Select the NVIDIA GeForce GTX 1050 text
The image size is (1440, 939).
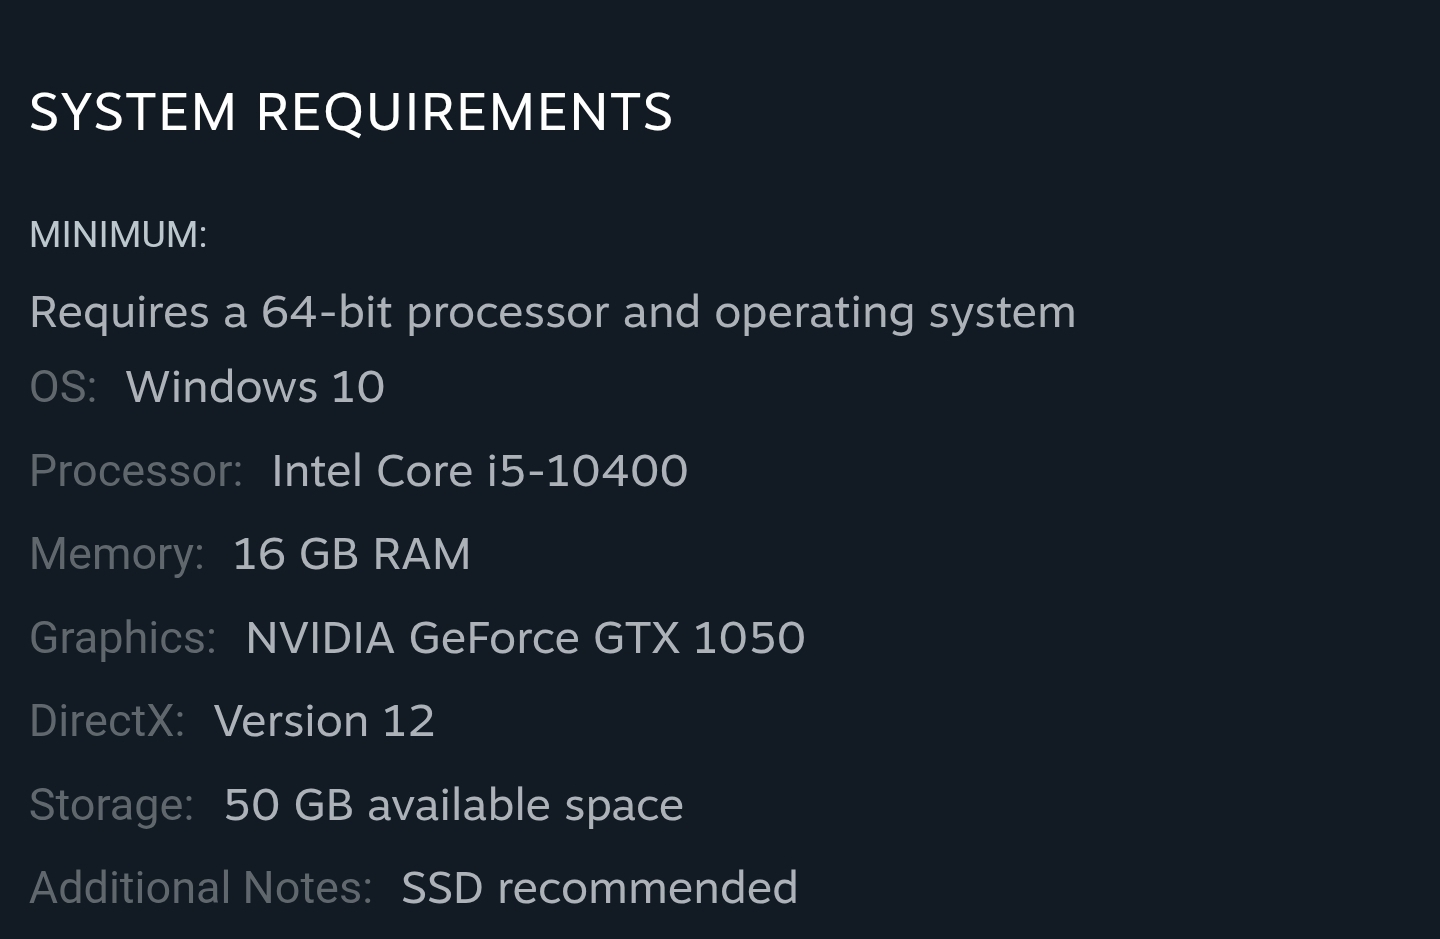(525, 638)
